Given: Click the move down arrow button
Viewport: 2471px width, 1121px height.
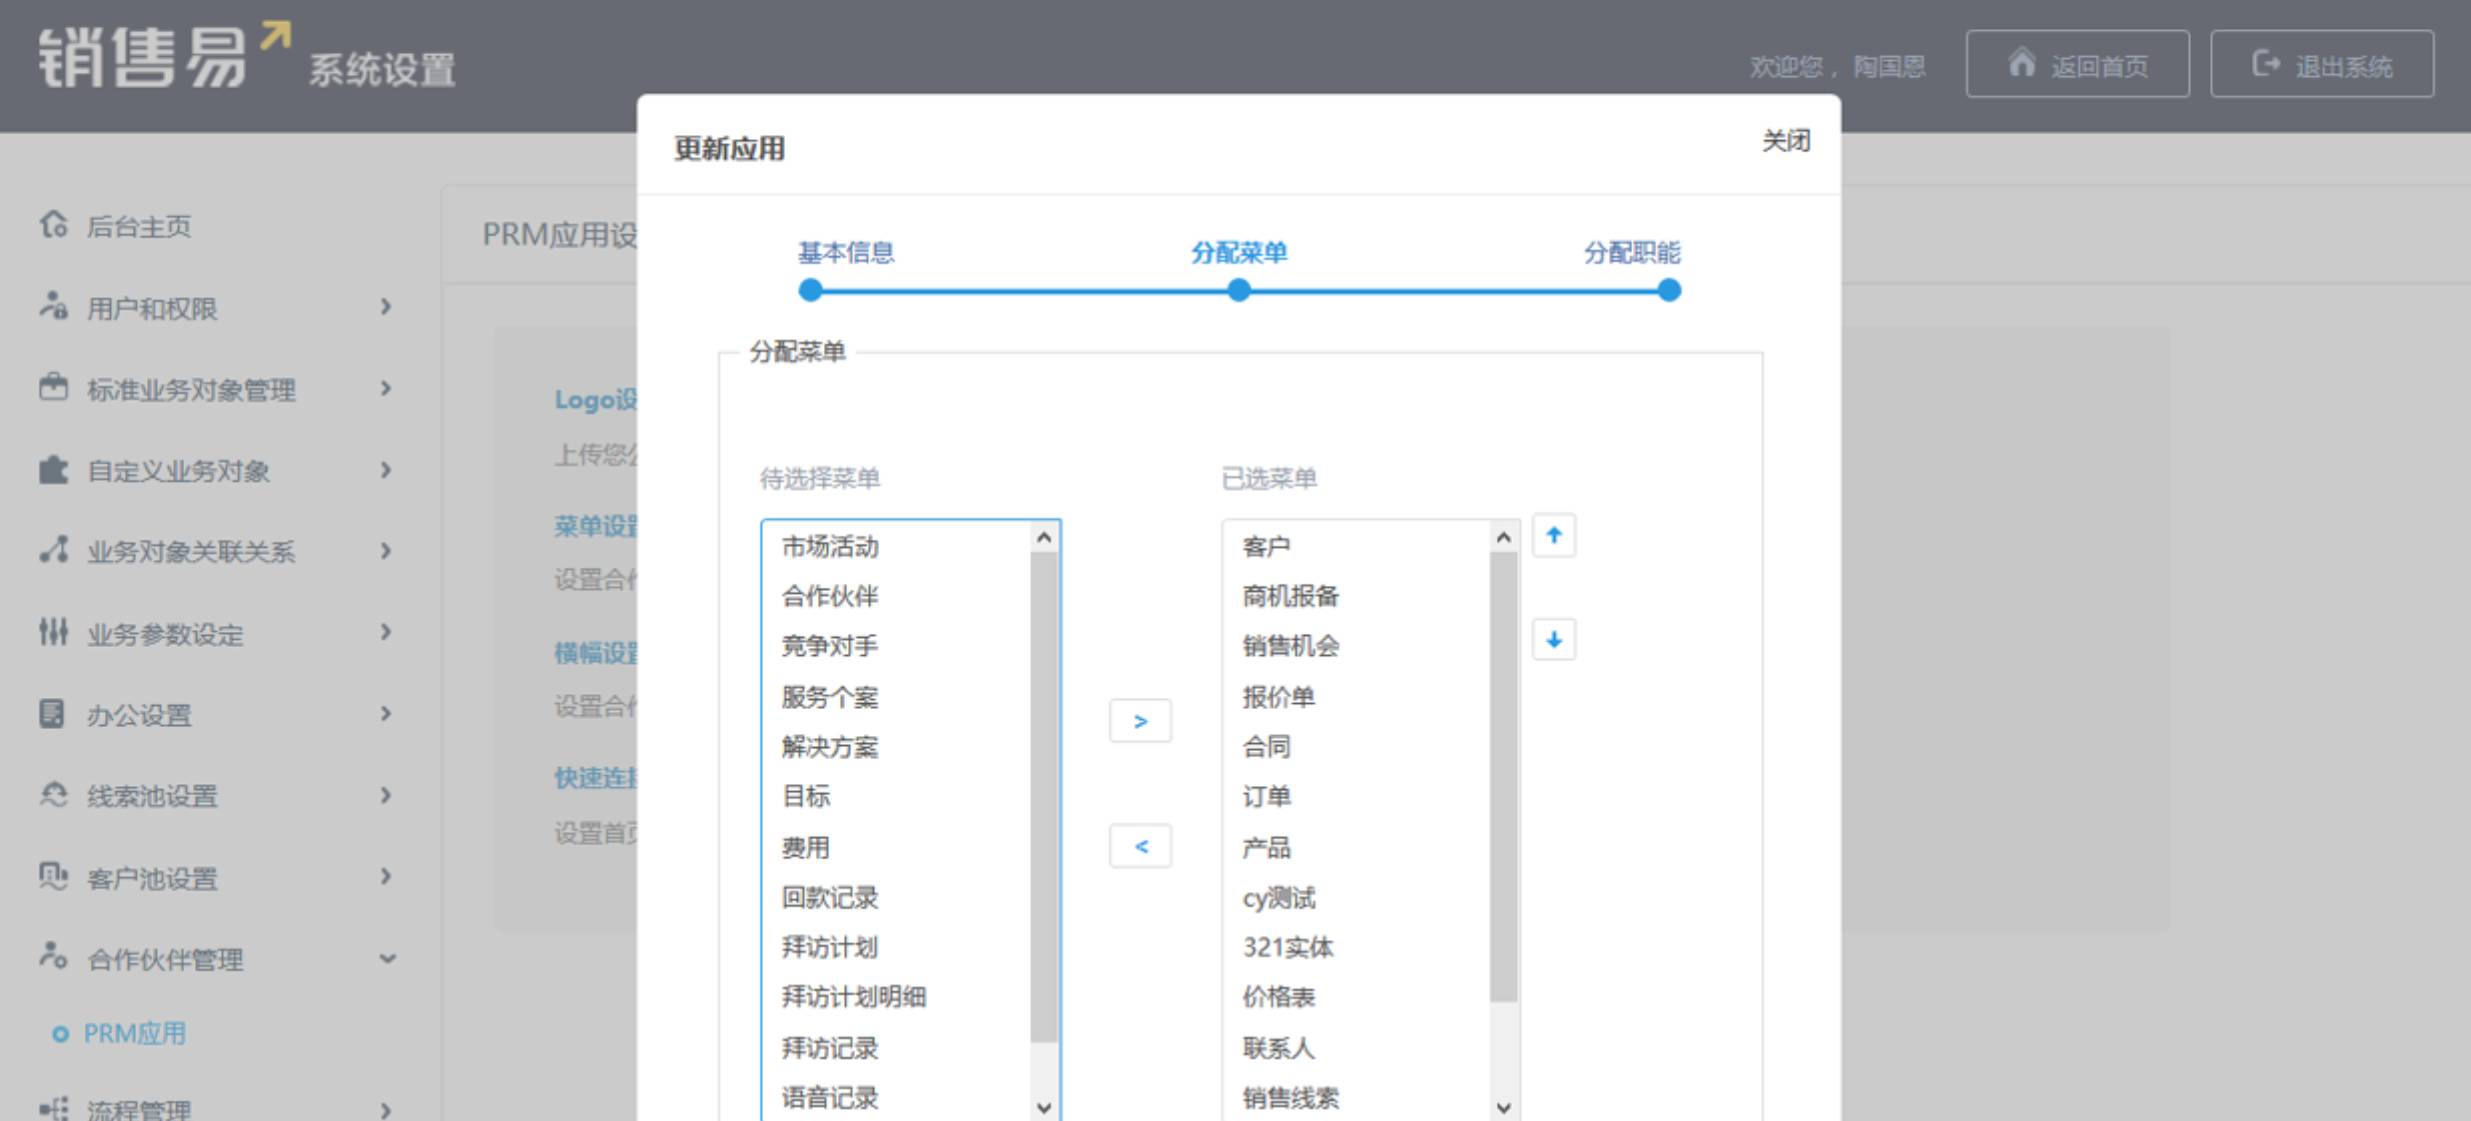Looking at the screenshot, I should [x=1553, y=640].
